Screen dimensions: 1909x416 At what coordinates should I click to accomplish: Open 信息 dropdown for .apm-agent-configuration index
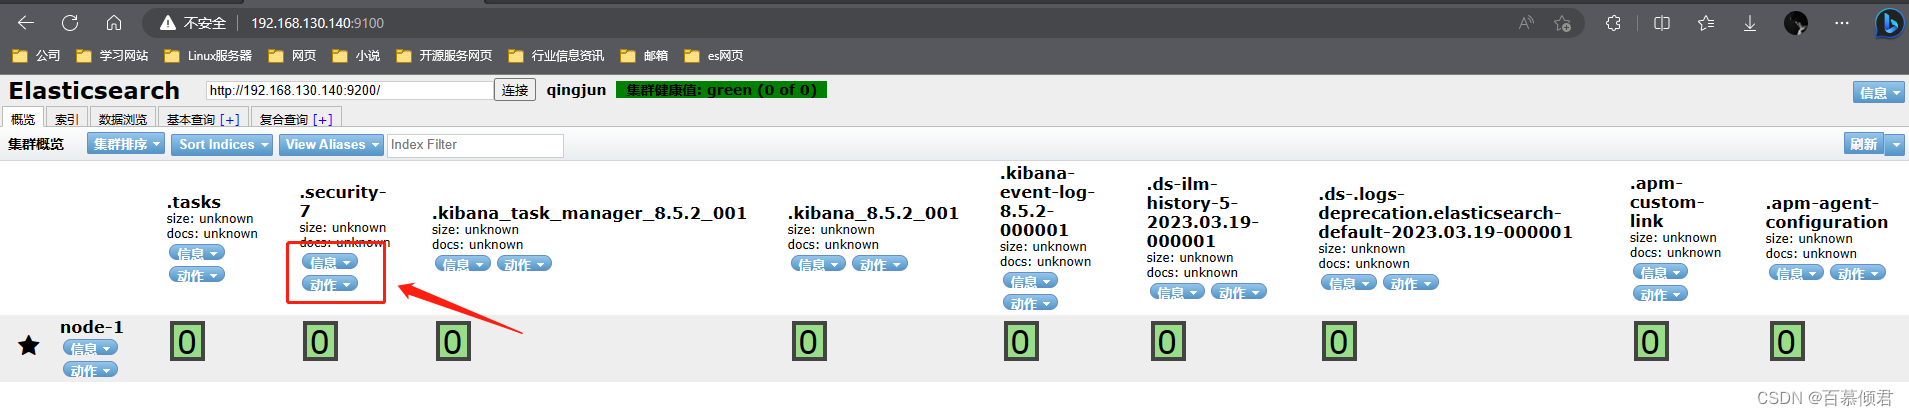(x=1796, y=273)
